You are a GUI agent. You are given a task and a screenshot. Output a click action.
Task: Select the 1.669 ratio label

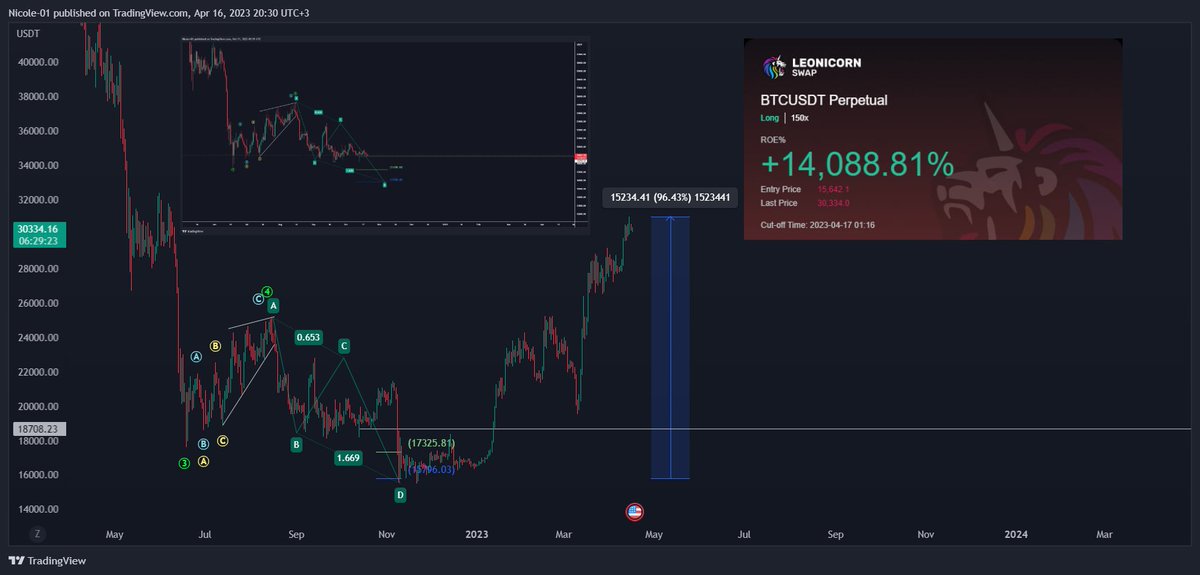[348, 458]
